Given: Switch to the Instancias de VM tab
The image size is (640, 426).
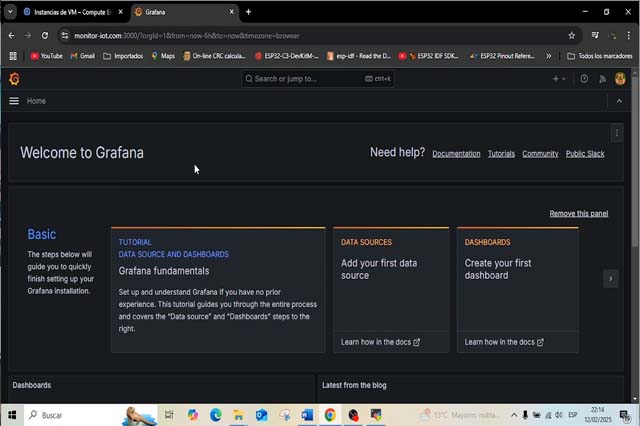Looking at the screenshot, I should tap(72, 12).
